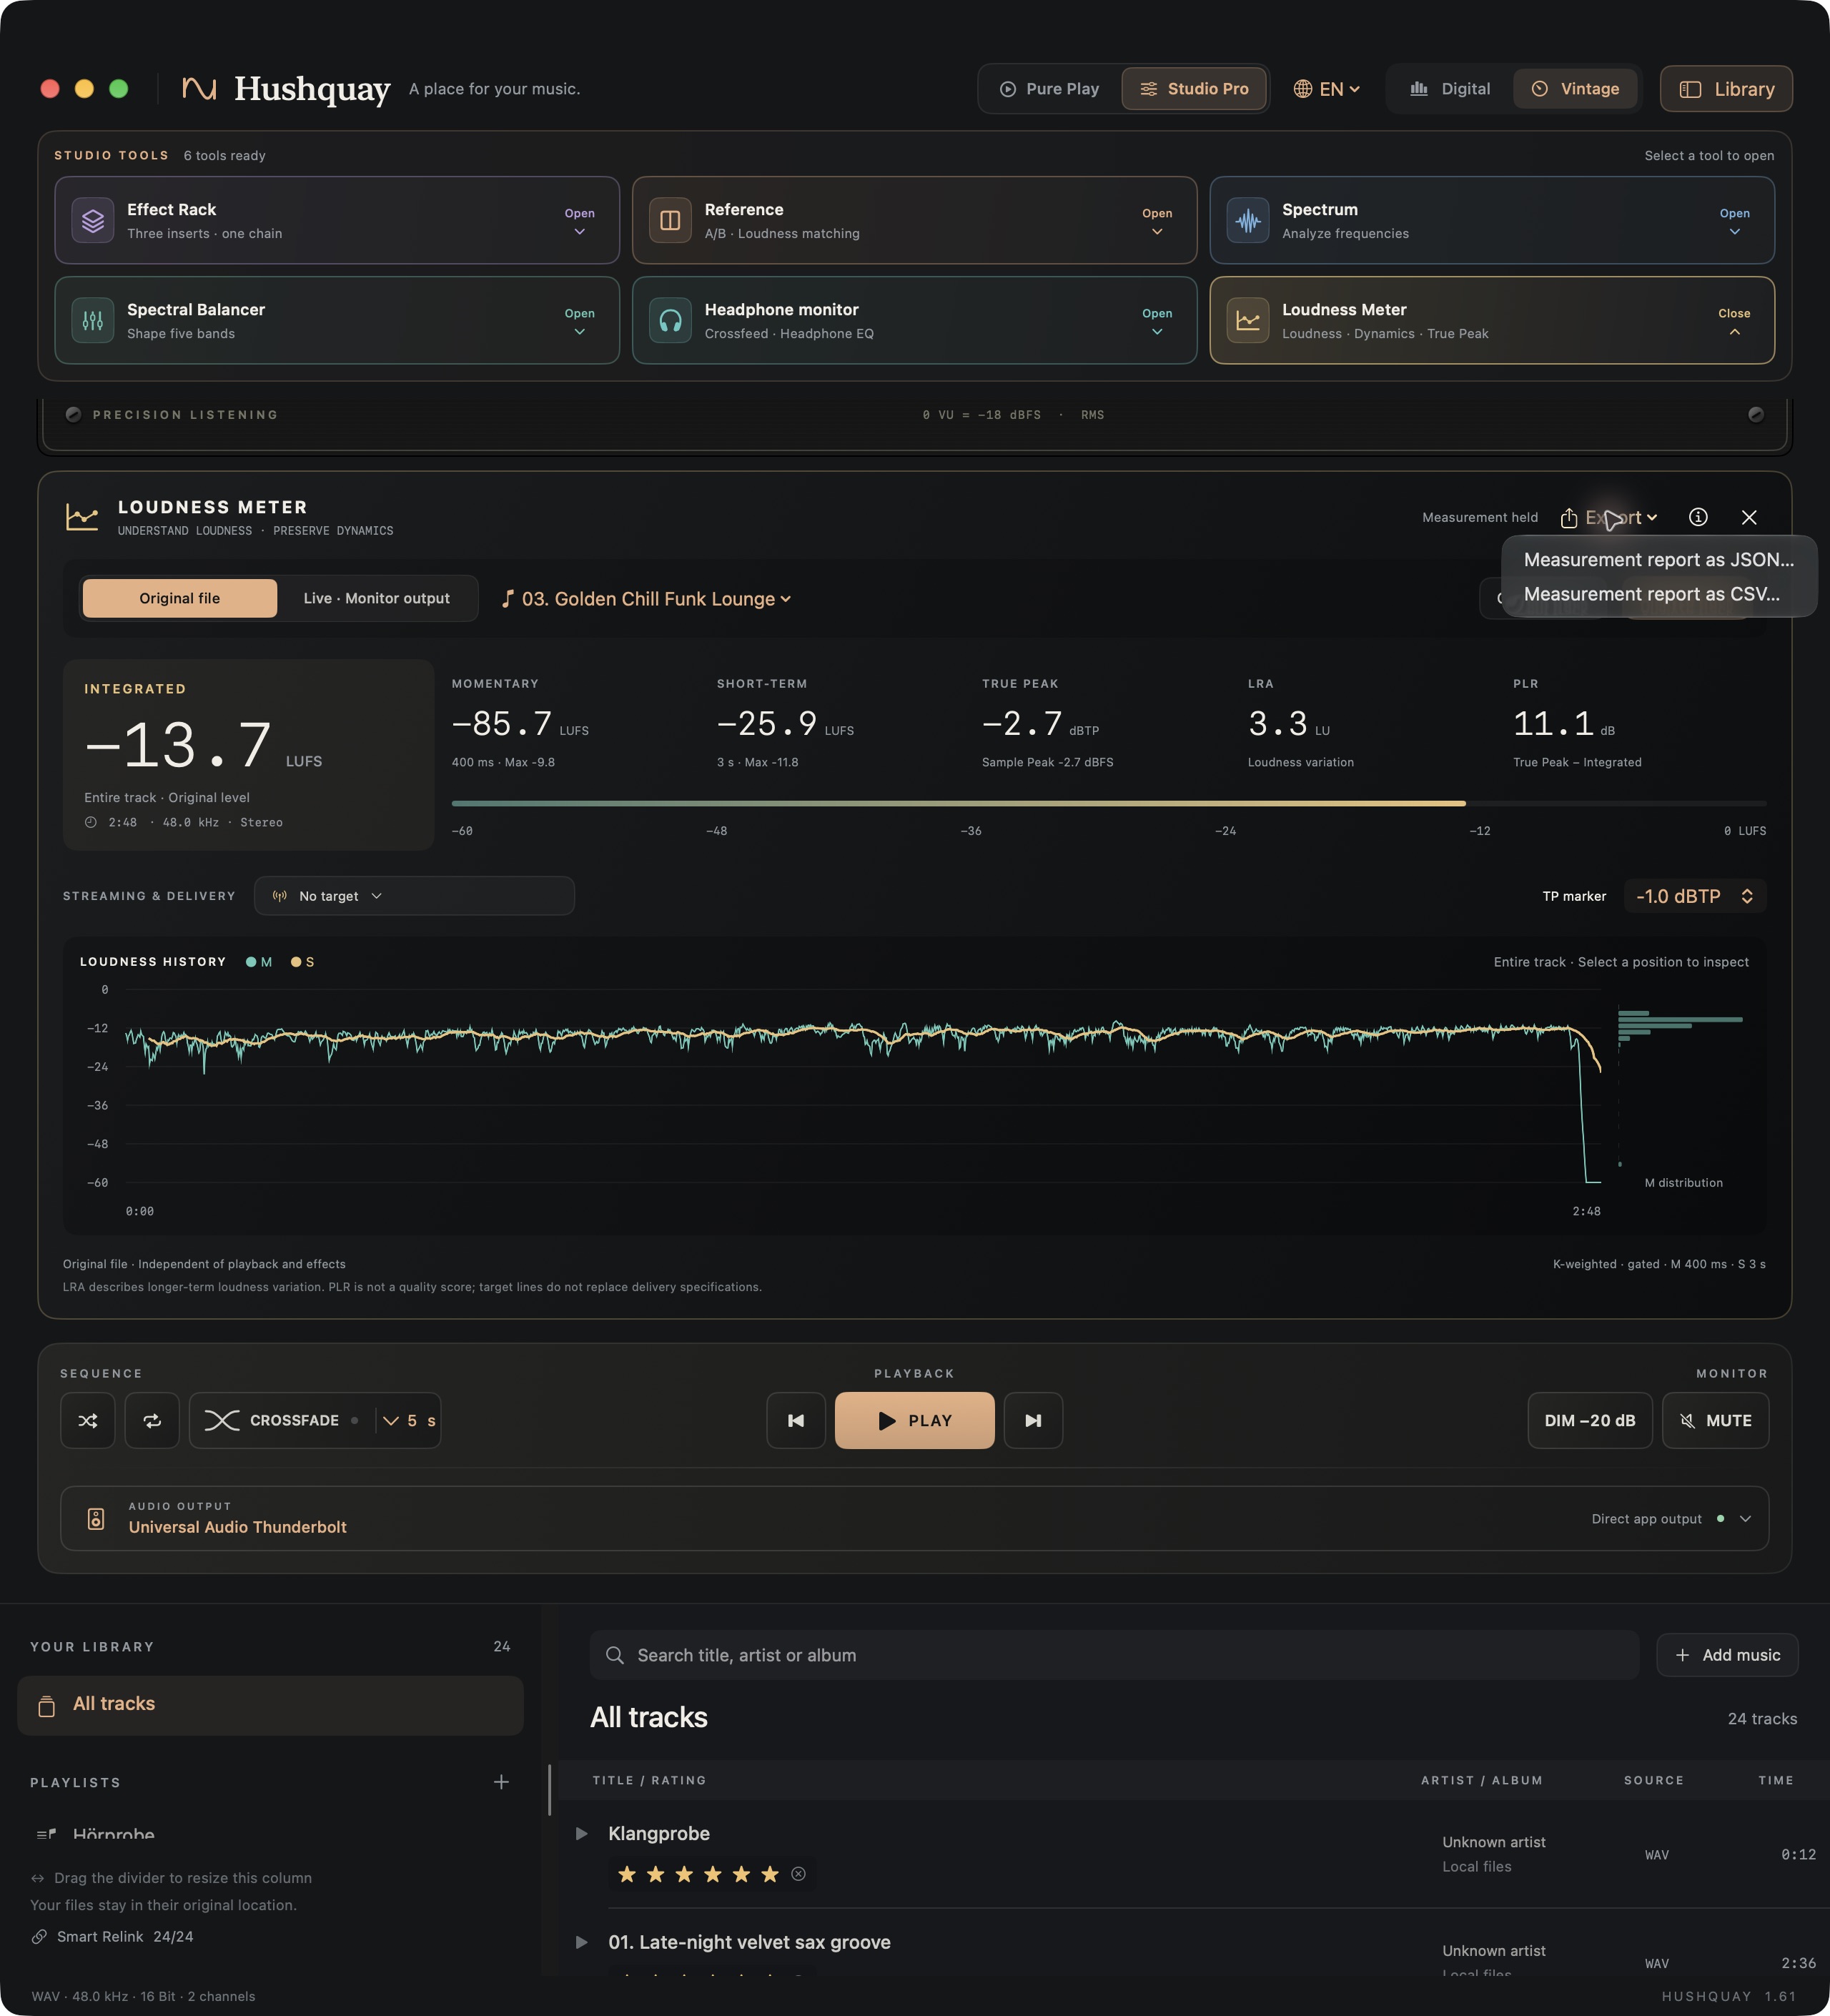The height and width of the screenshot is (2016, 1830).
Task: Open the track selector 03. Golden Chill Funk Lounge
Action: (647, 599)
